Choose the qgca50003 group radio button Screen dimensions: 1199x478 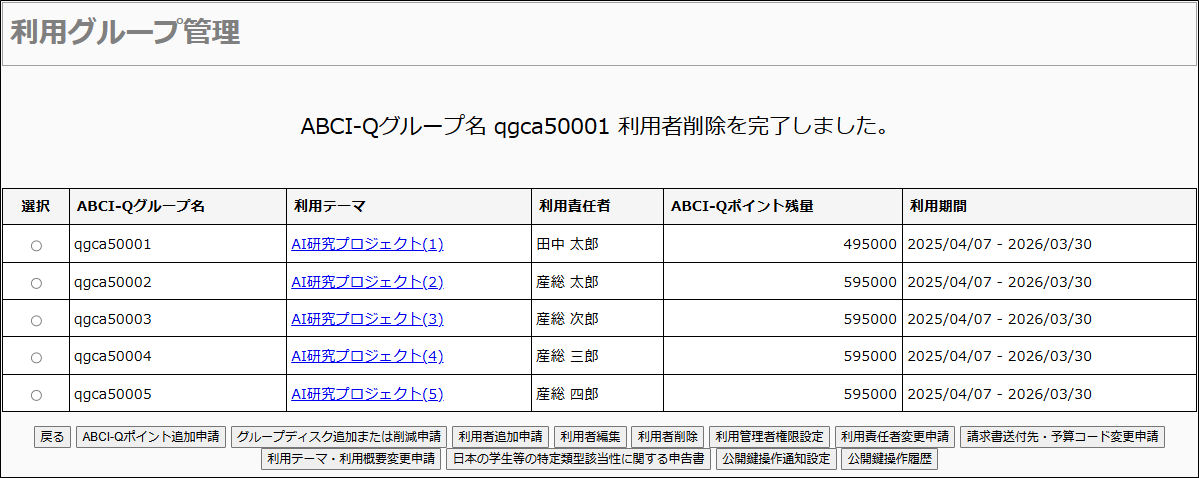click(x=36, y=320)
